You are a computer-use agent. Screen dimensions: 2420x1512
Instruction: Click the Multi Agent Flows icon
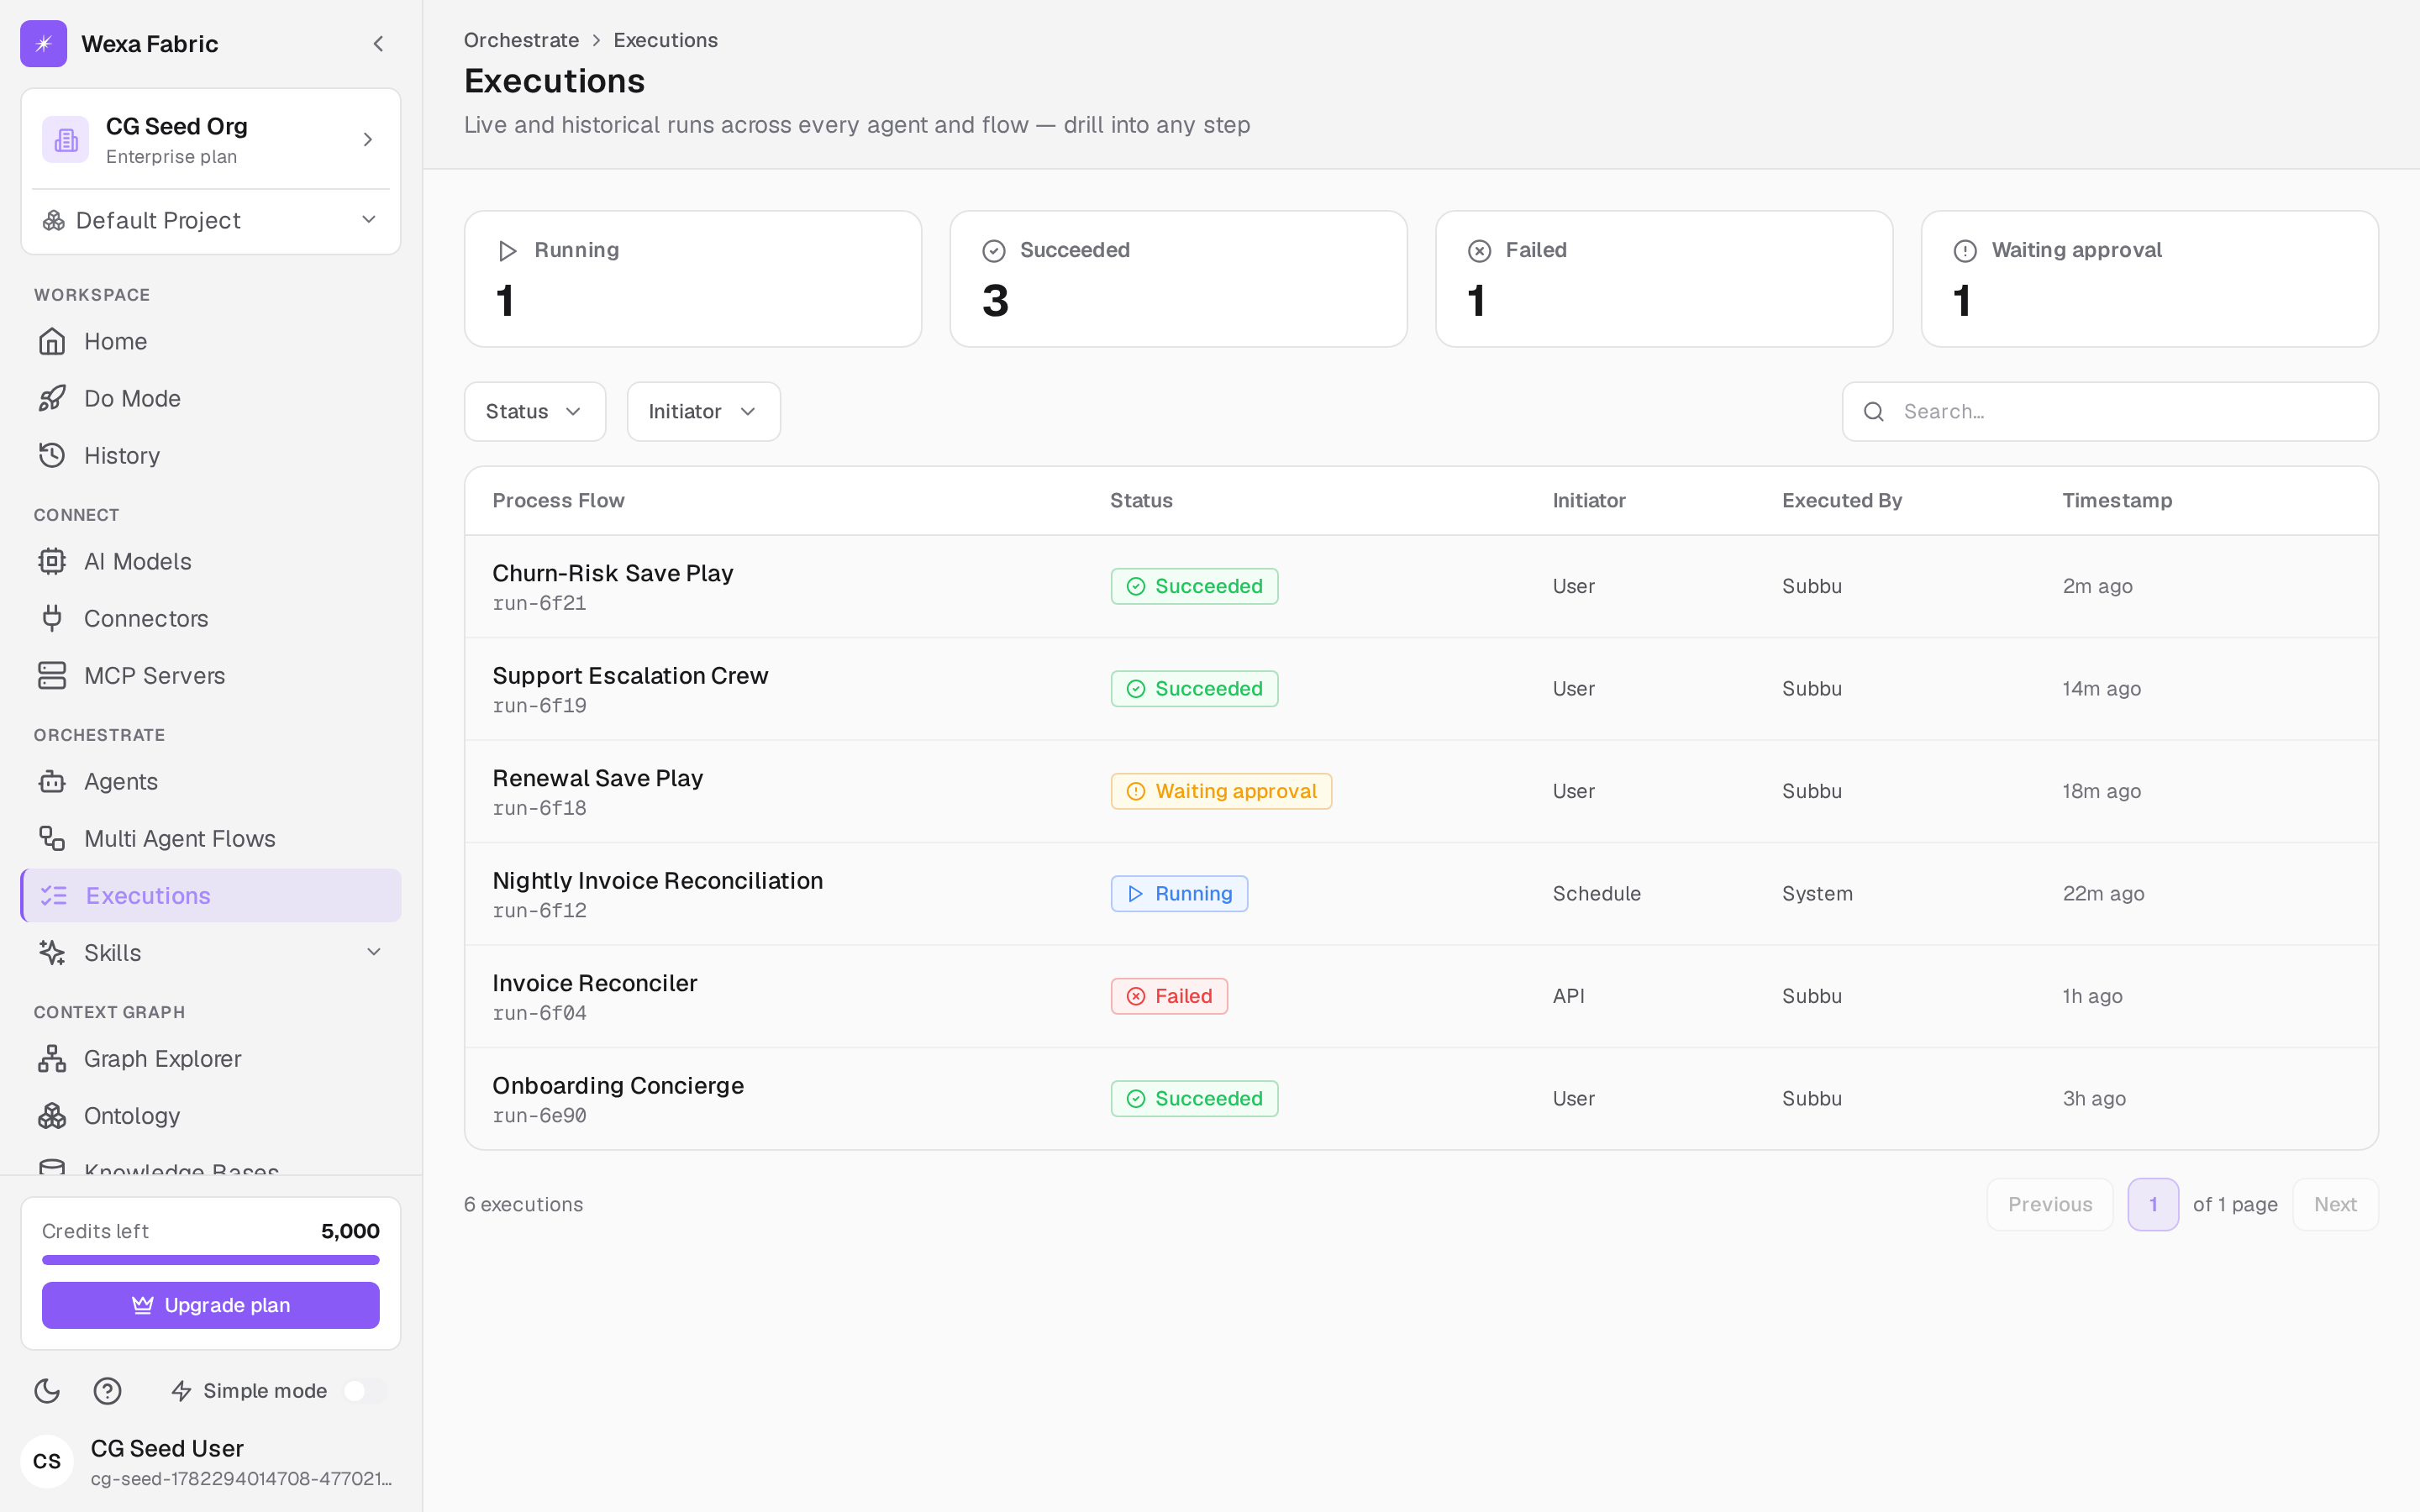52,839
